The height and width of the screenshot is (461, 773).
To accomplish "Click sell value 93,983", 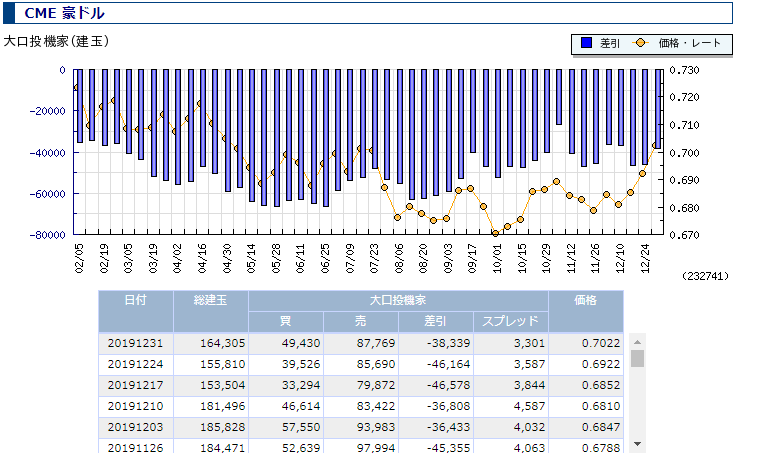I will point(376,427).
